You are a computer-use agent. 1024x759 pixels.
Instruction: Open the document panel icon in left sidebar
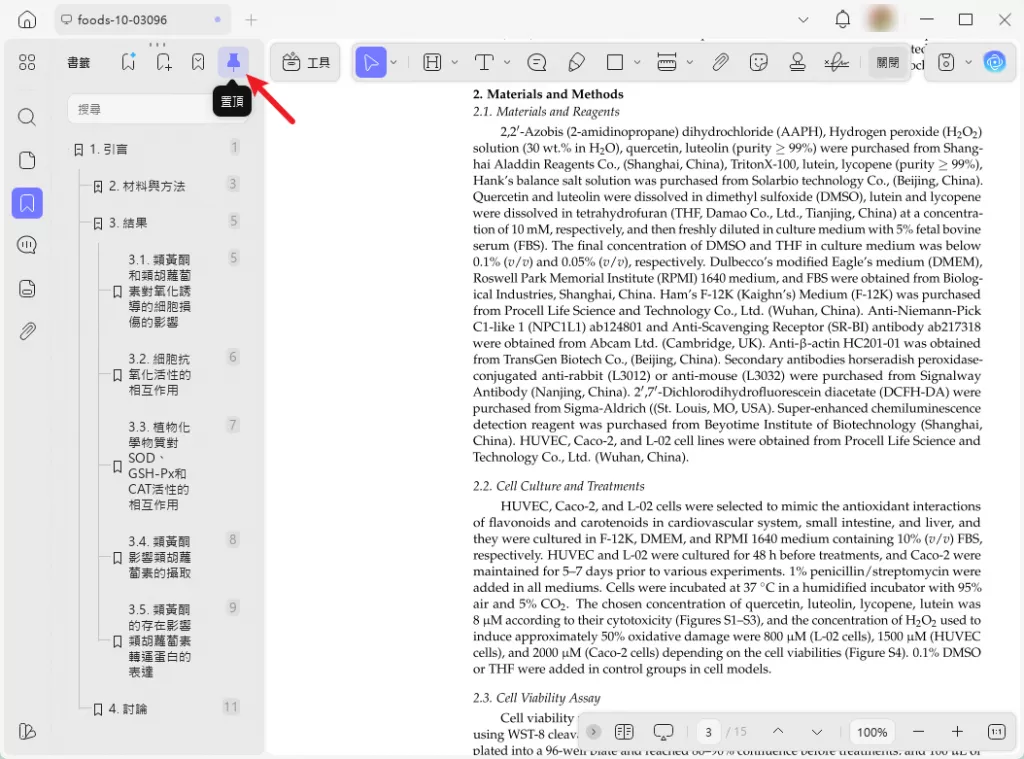click(27, 288)
